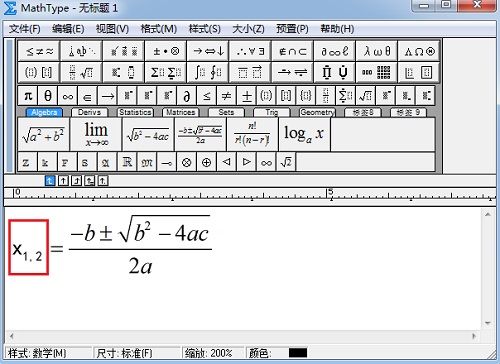
Task: Insert the circled plus symbol
Action: [x=207, y=162]
